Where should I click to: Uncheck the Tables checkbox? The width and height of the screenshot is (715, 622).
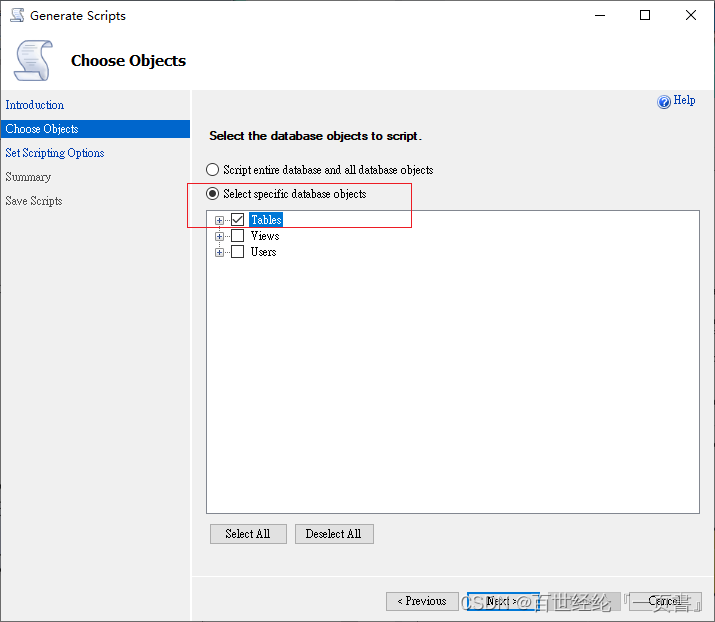238,220
